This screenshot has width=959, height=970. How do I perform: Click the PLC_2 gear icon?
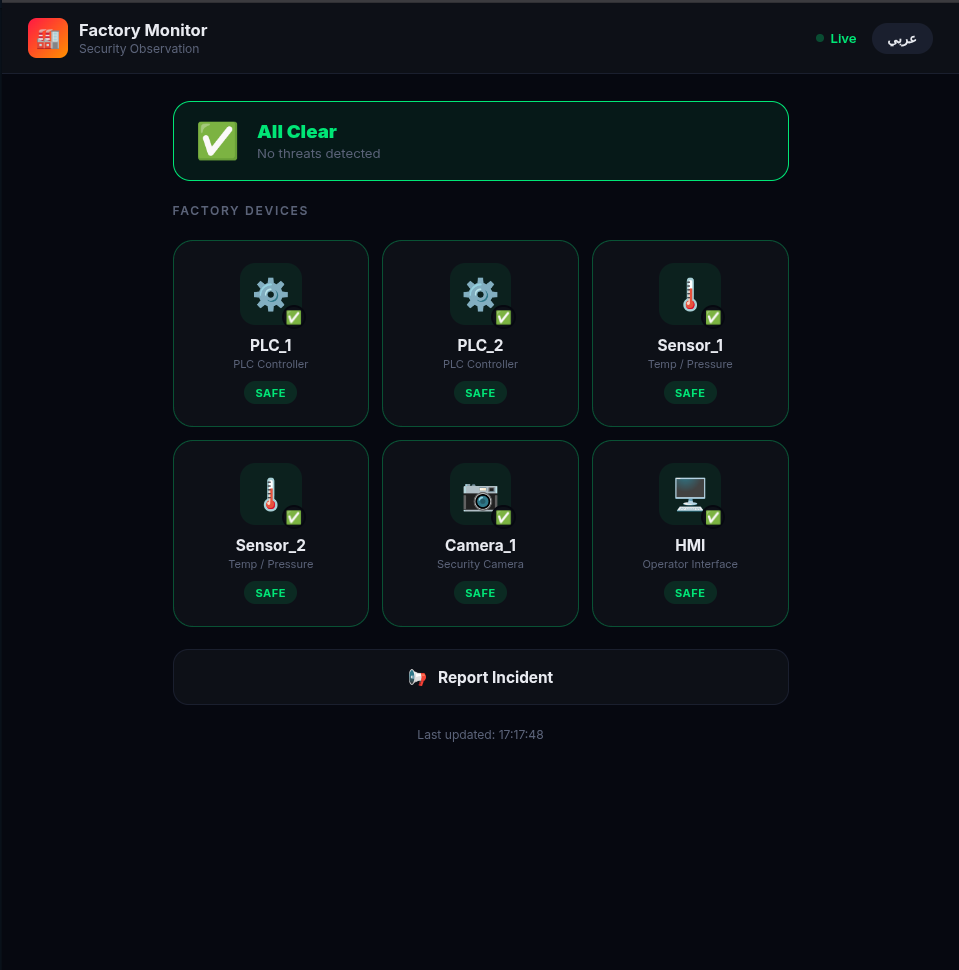[x=480, y=294]
